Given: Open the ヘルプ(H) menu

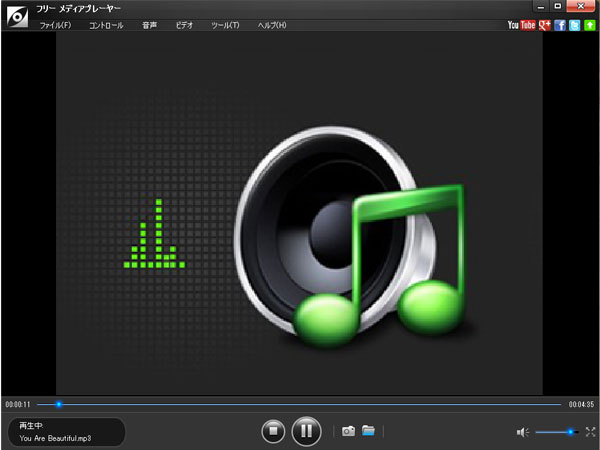Looking at the screenshot, I should click(x=271, y=25).
